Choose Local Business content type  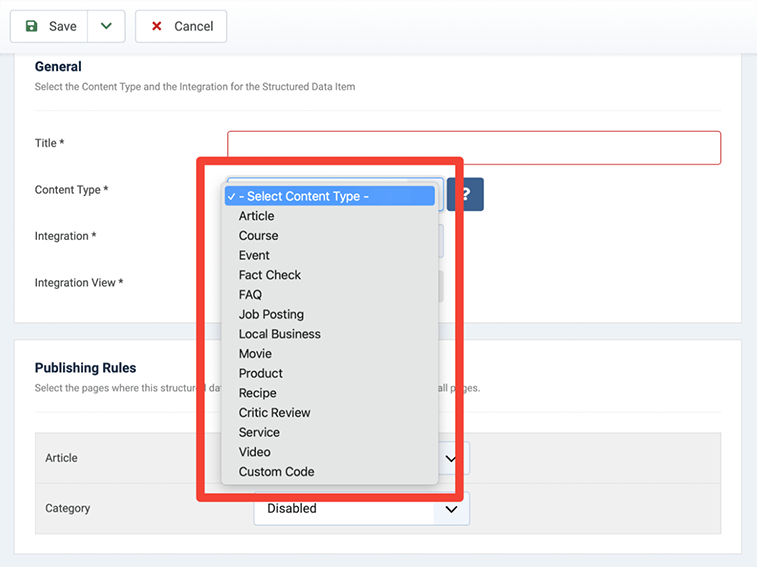pos(330,334)
